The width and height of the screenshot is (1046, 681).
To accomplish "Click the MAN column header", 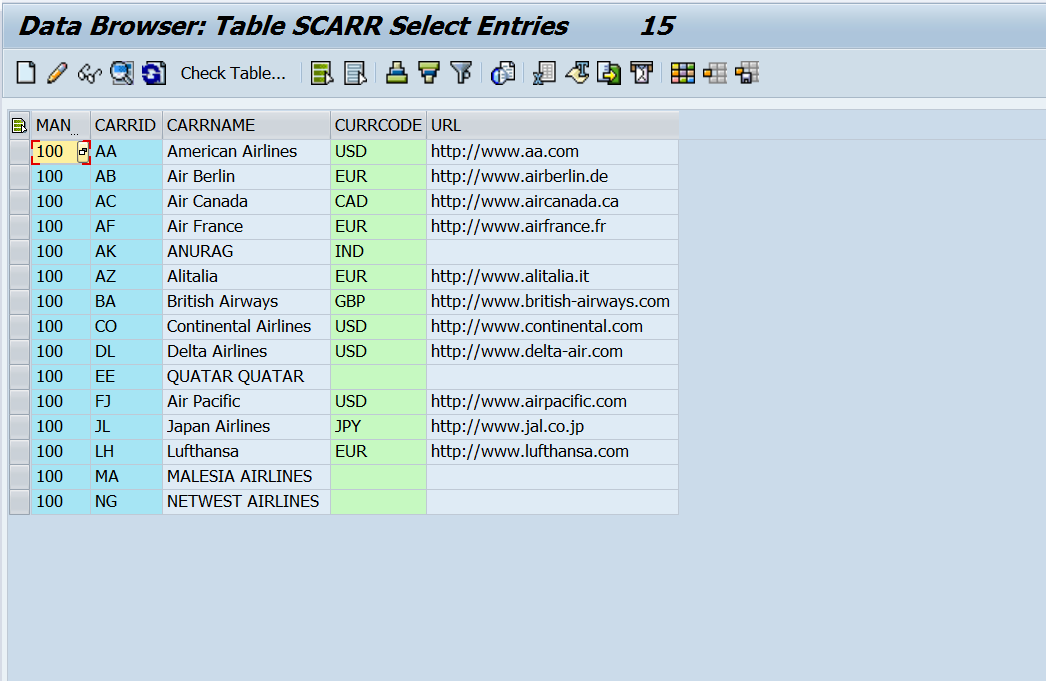I will [x=60, y=125].
